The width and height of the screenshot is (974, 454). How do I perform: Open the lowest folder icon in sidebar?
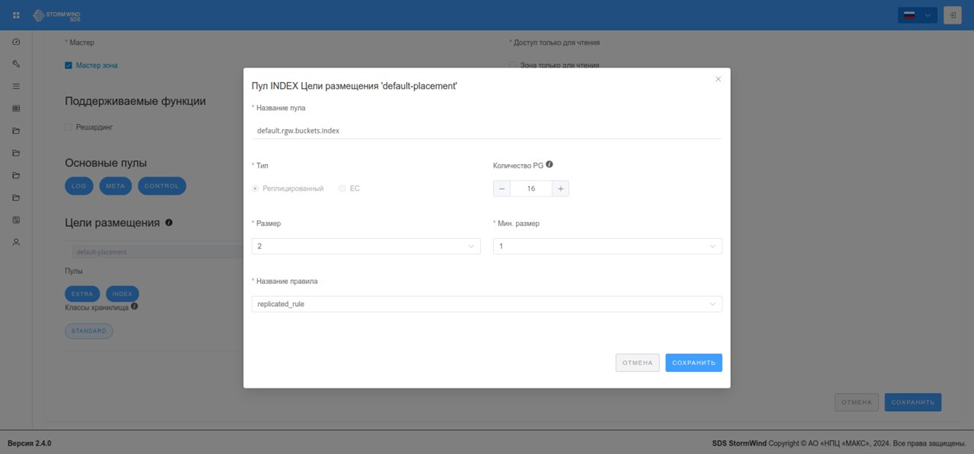click(16, 197)
